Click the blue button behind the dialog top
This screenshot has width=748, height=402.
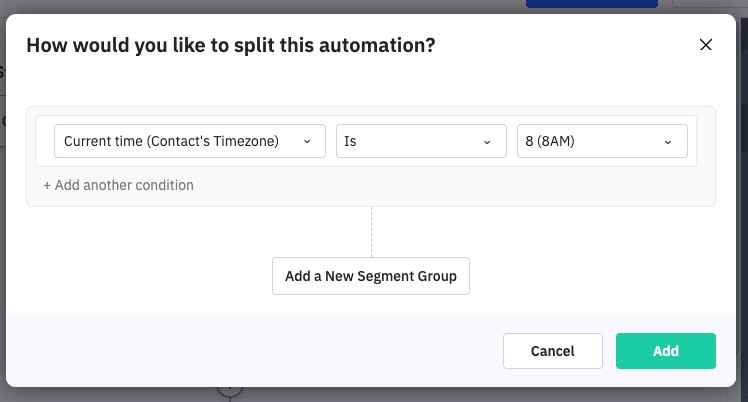click(591, 4)
